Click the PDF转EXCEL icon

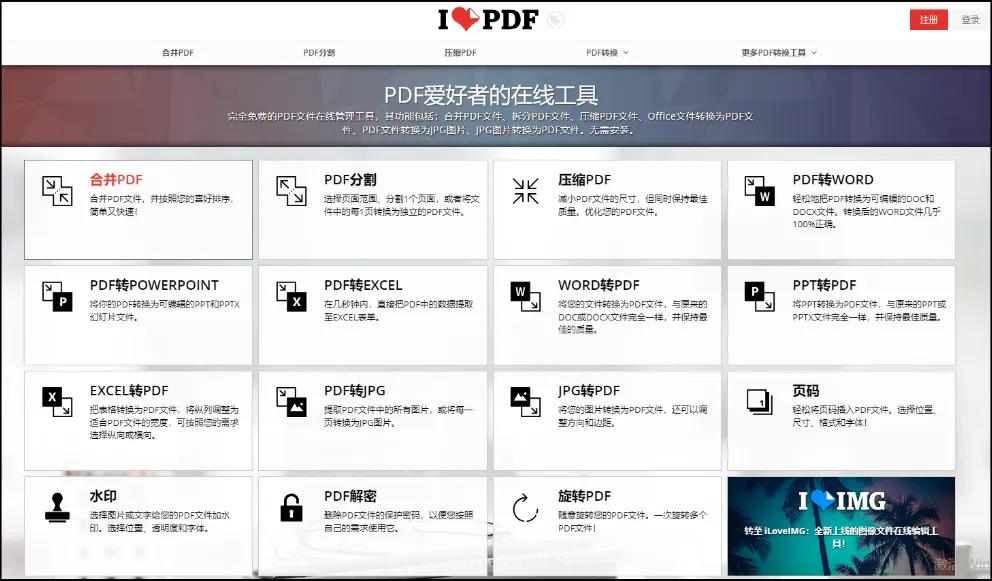click(x=291, y=296)
